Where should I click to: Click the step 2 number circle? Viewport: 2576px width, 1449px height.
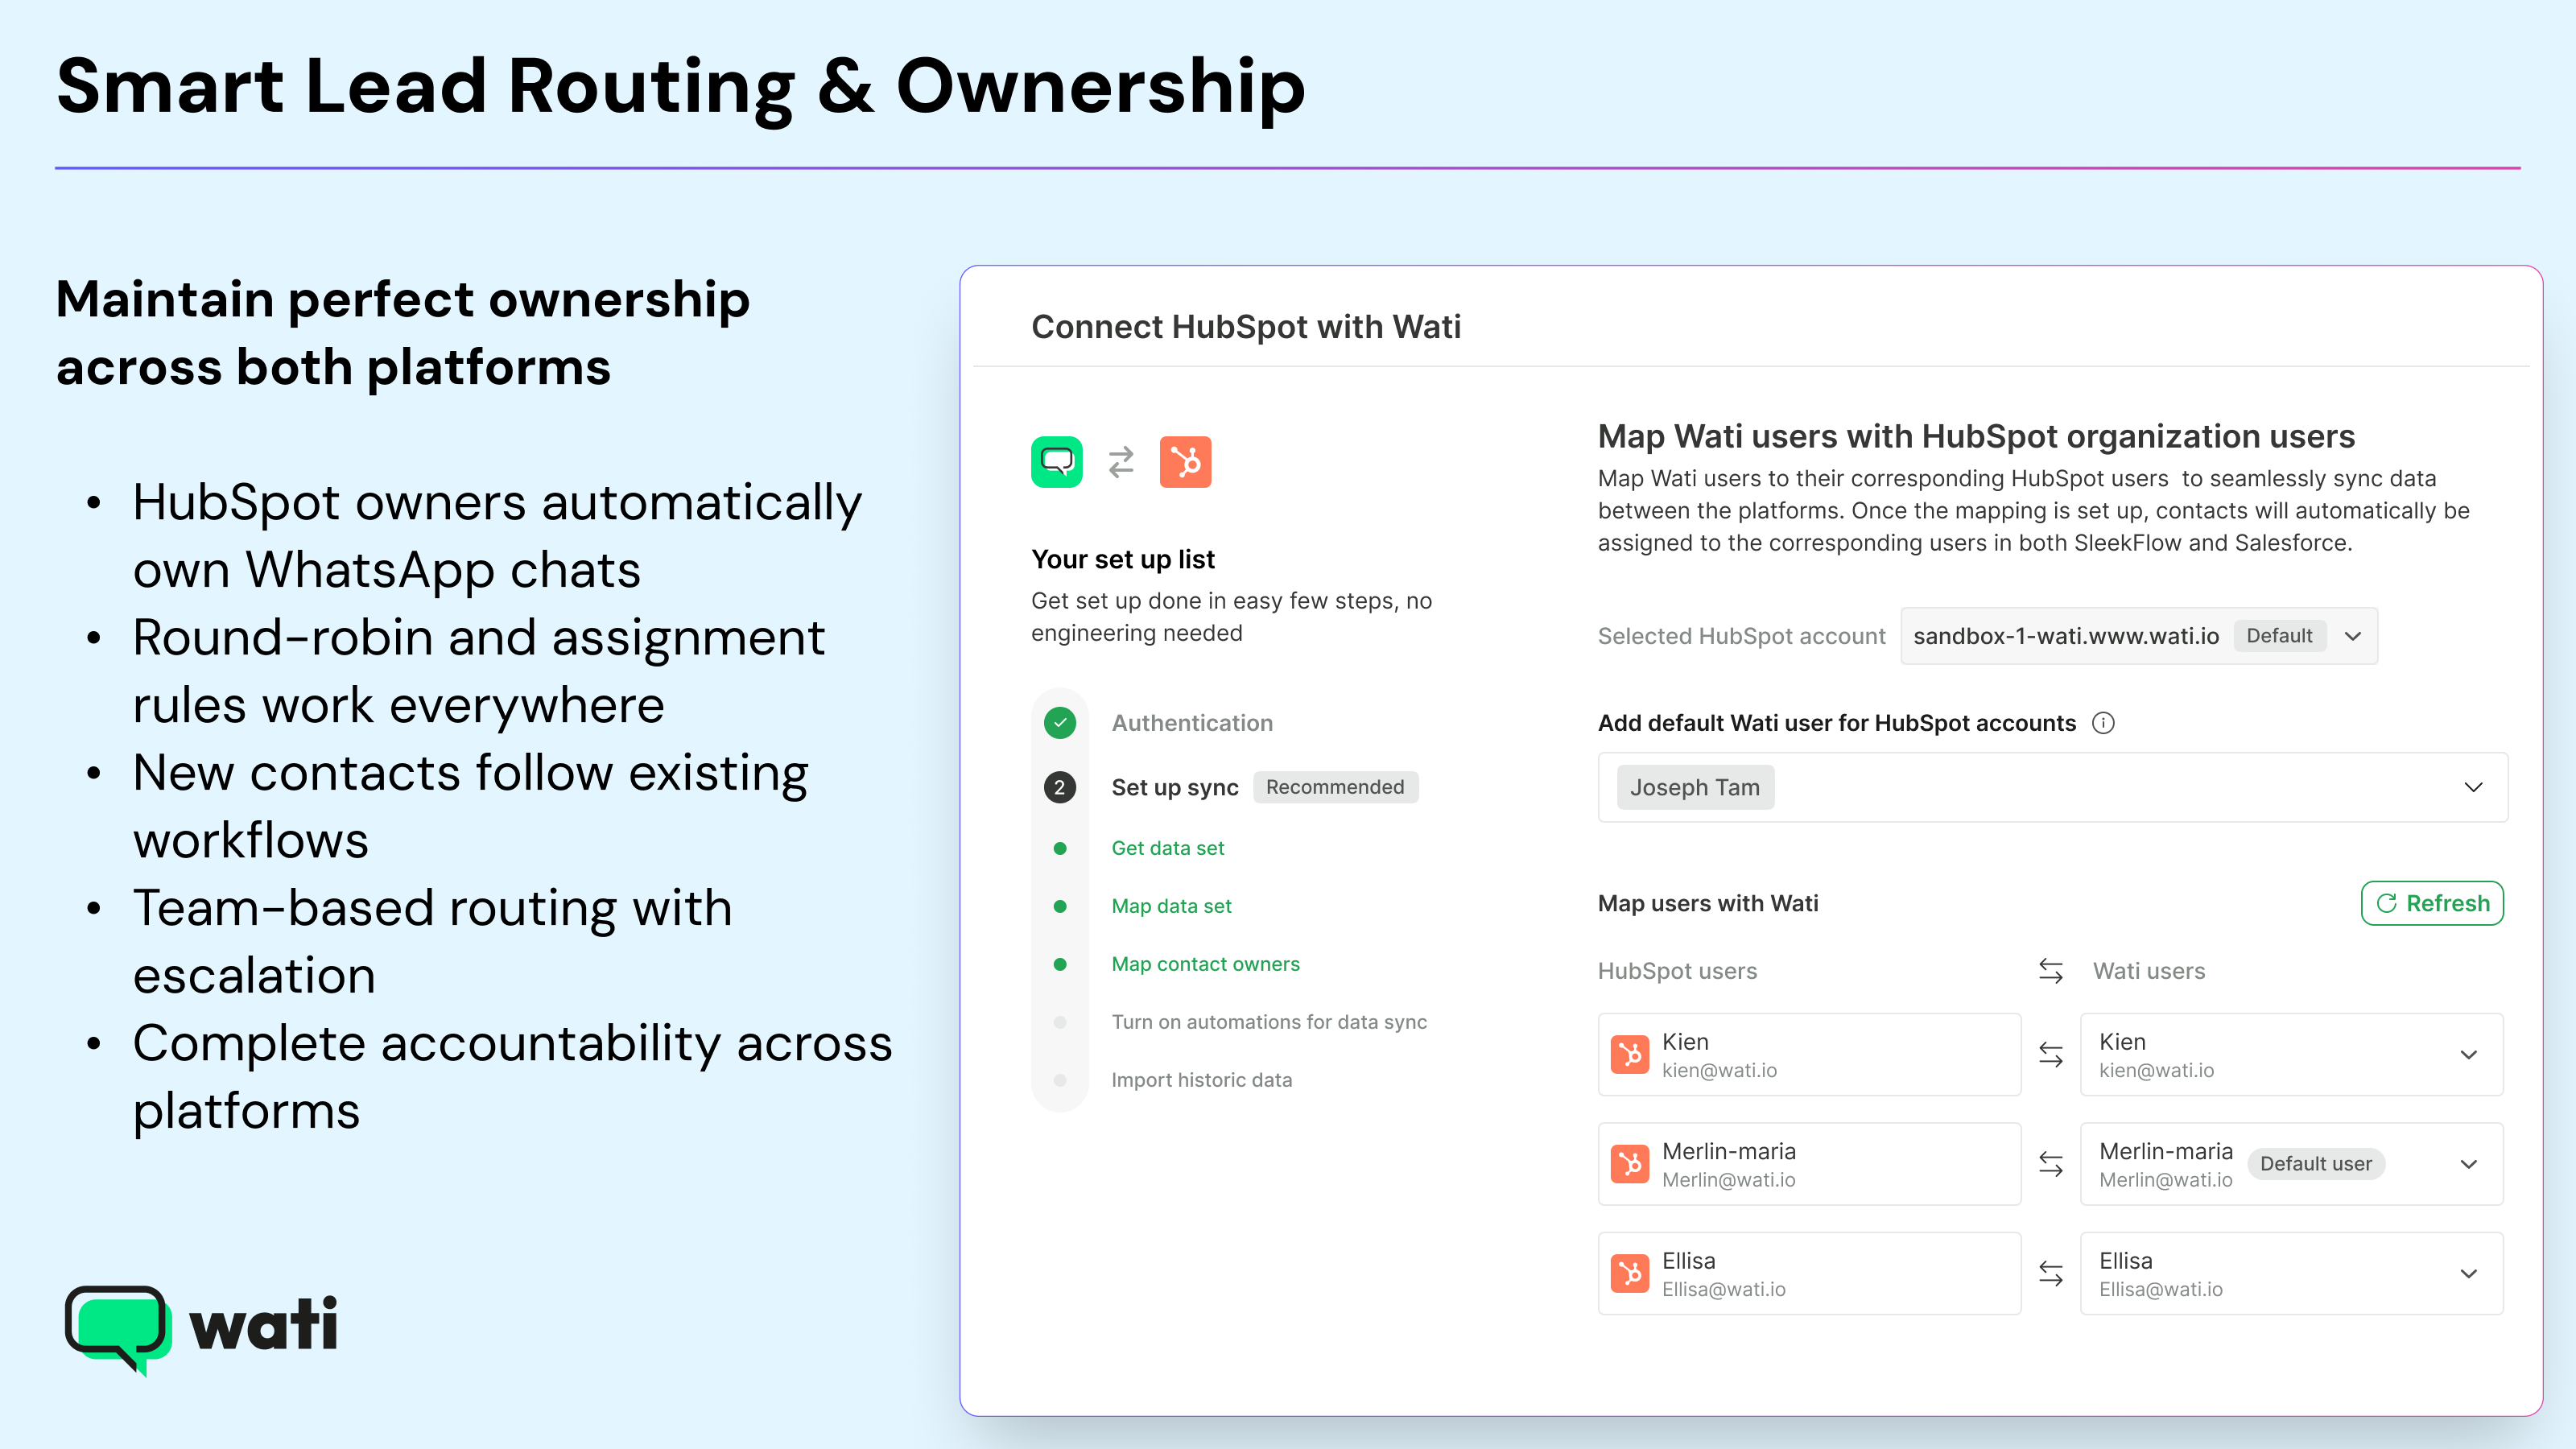pos(1059,787)
